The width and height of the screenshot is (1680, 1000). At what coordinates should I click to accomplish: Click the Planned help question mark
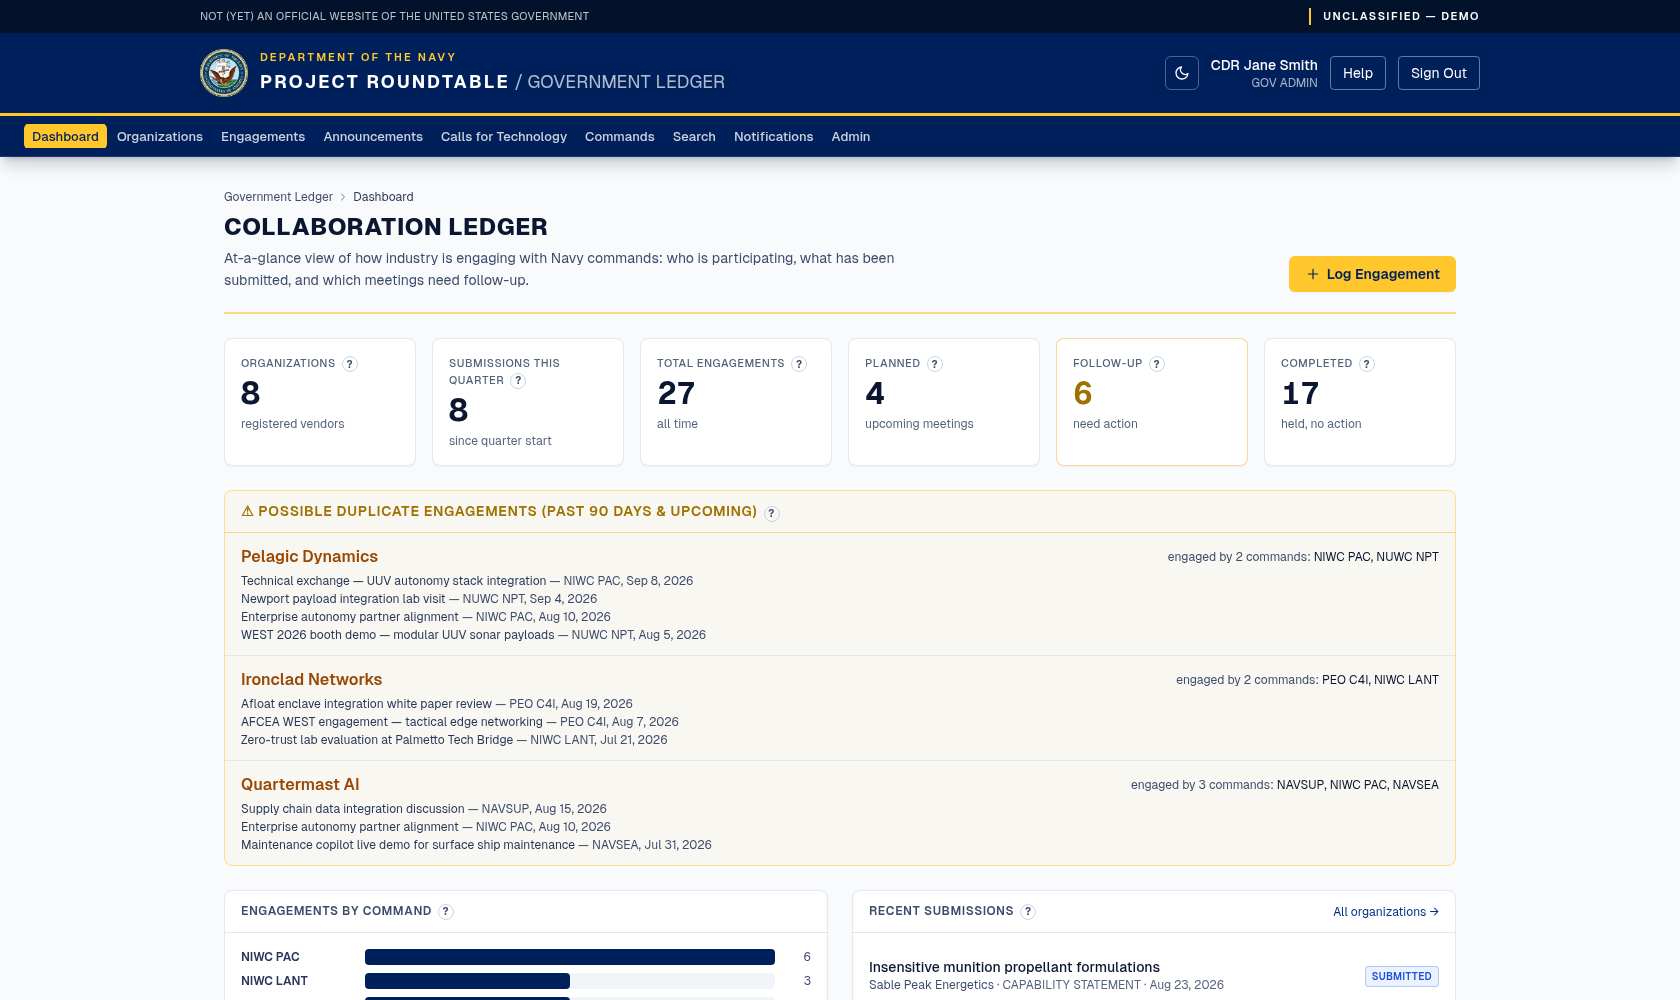point(935,364)
